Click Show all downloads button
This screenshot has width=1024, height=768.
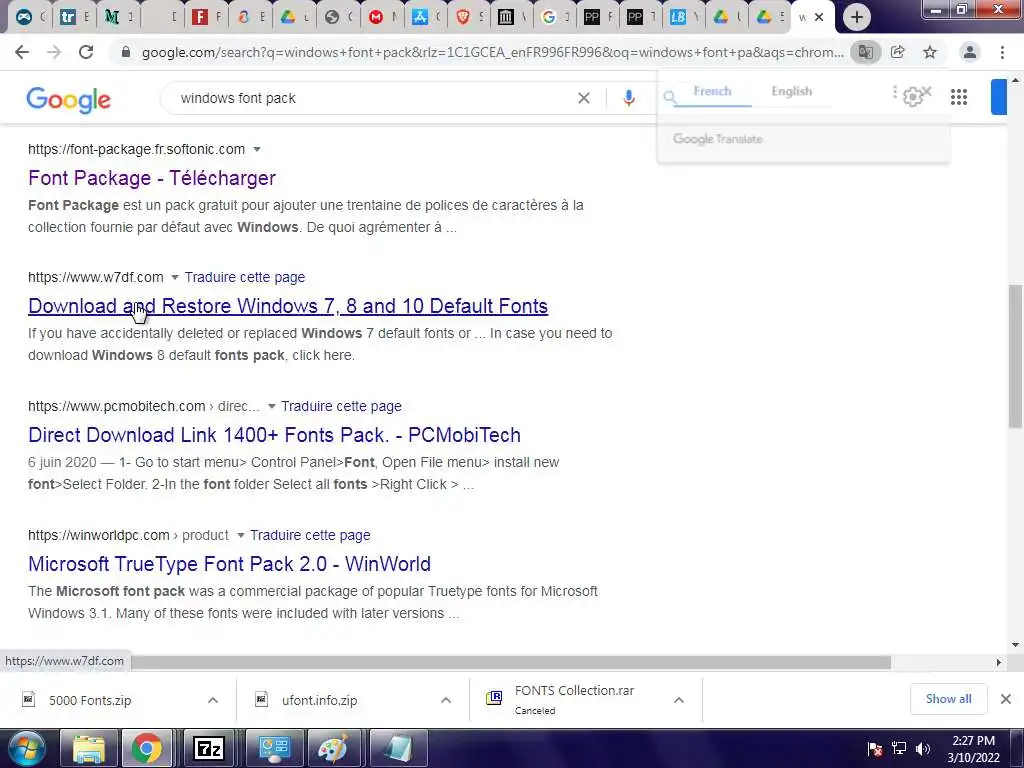948,699
